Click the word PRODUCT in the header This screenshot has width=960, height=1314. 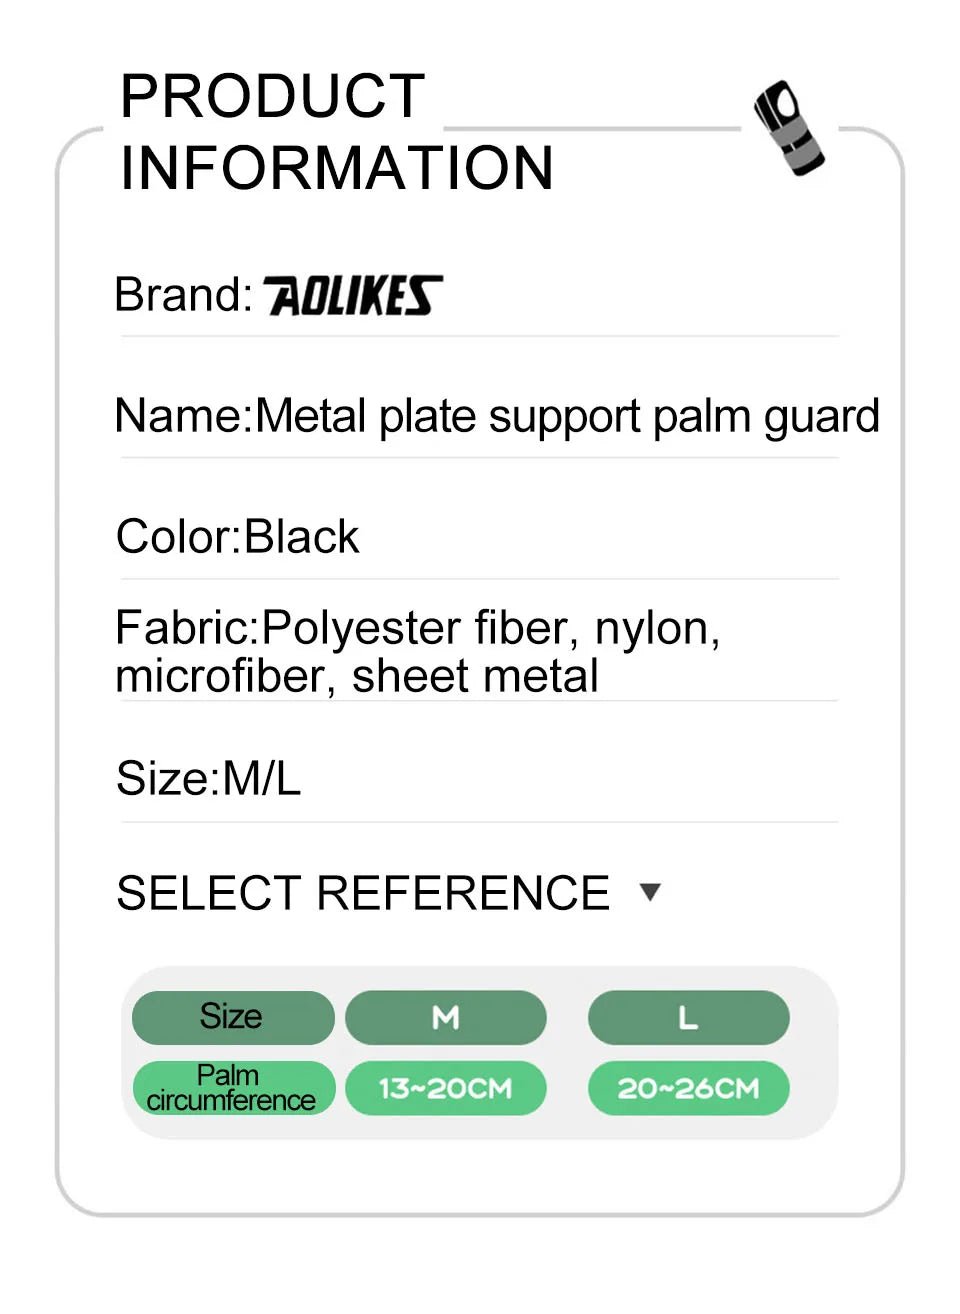click(x=273, y=96)
